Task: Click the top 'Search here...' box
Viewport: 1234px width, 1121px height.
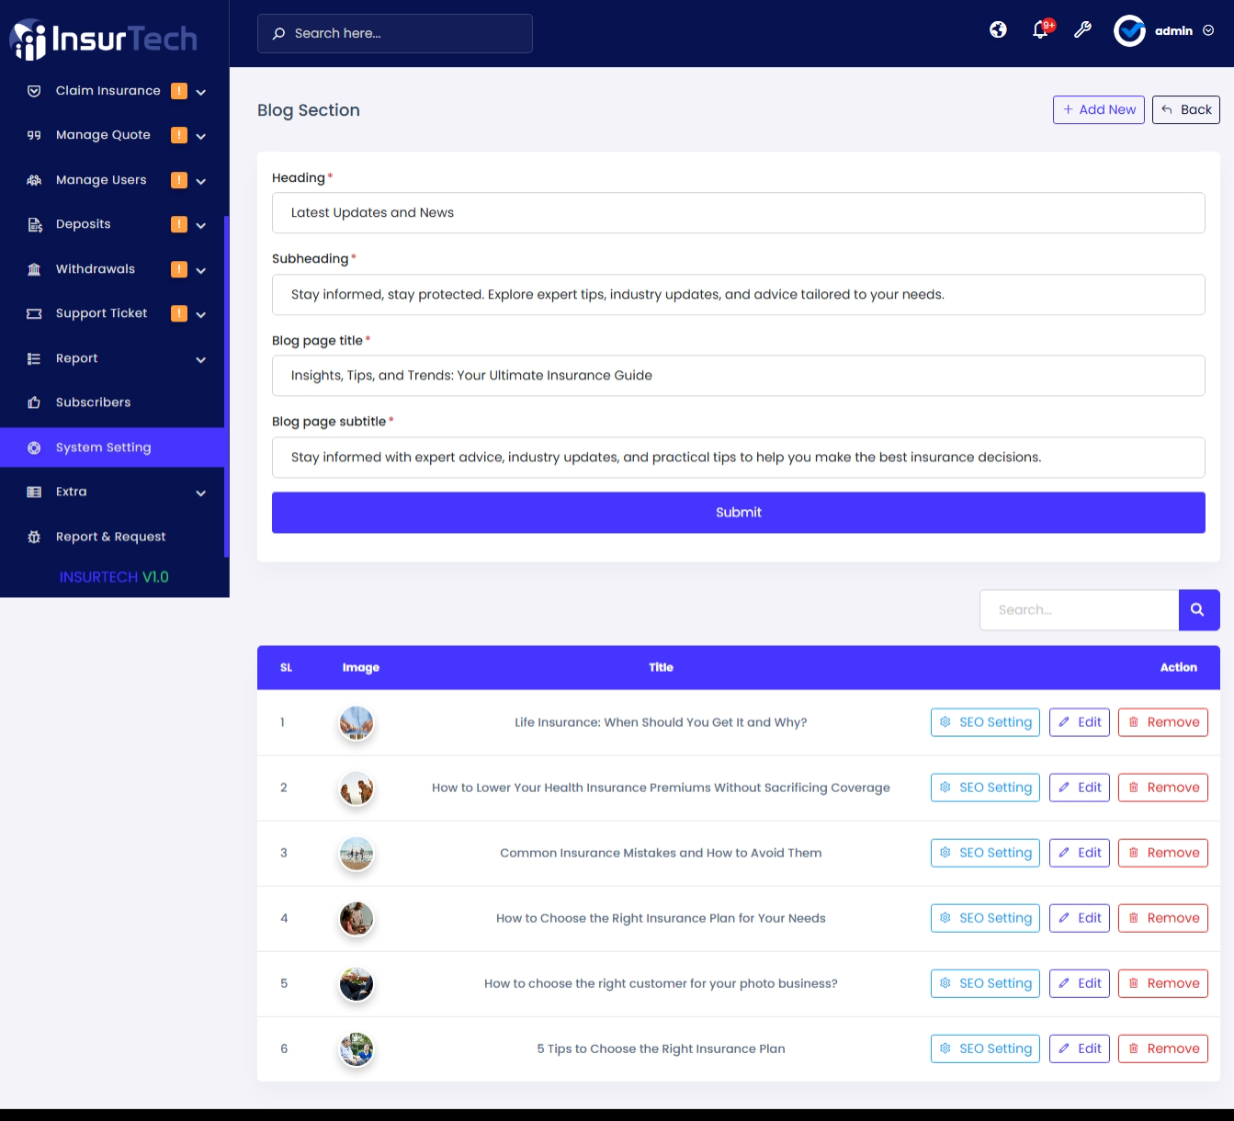Action: [395, 33]
